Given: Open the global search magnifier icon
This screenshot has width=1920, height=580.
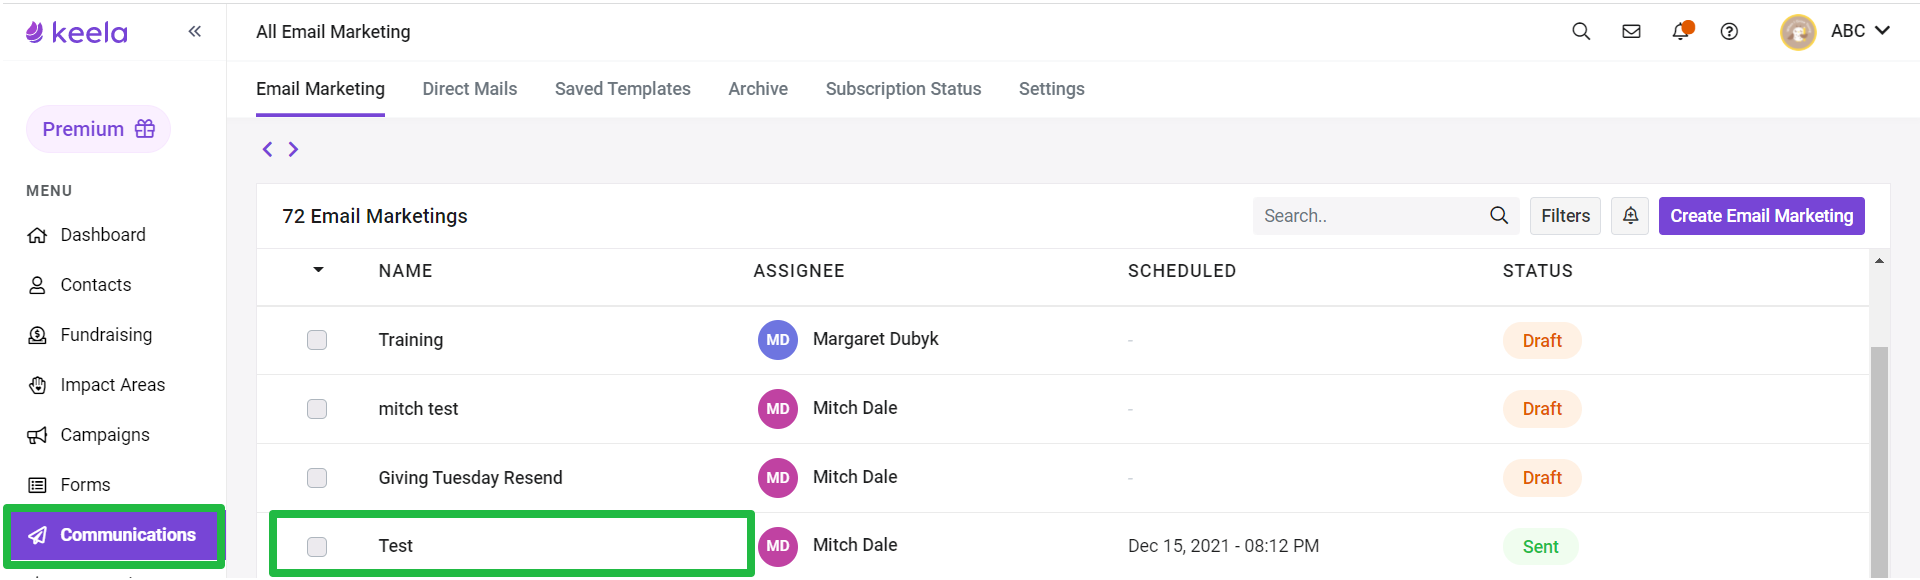Looking at the screenshot, I should [1581, 31].
